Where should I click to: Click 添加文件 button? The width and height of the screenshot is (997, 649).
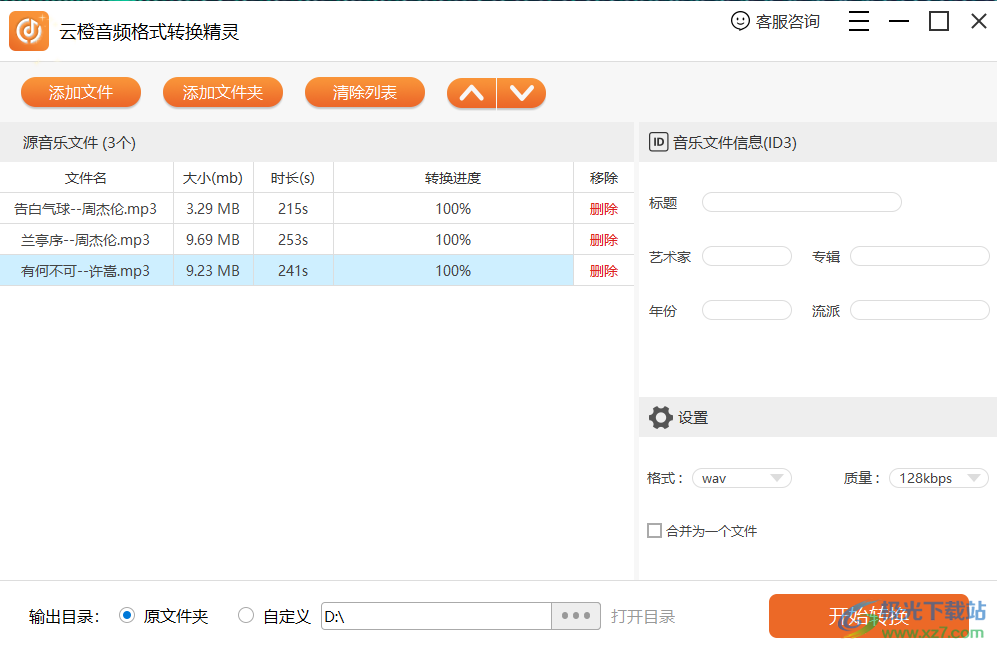click(81, 93)
